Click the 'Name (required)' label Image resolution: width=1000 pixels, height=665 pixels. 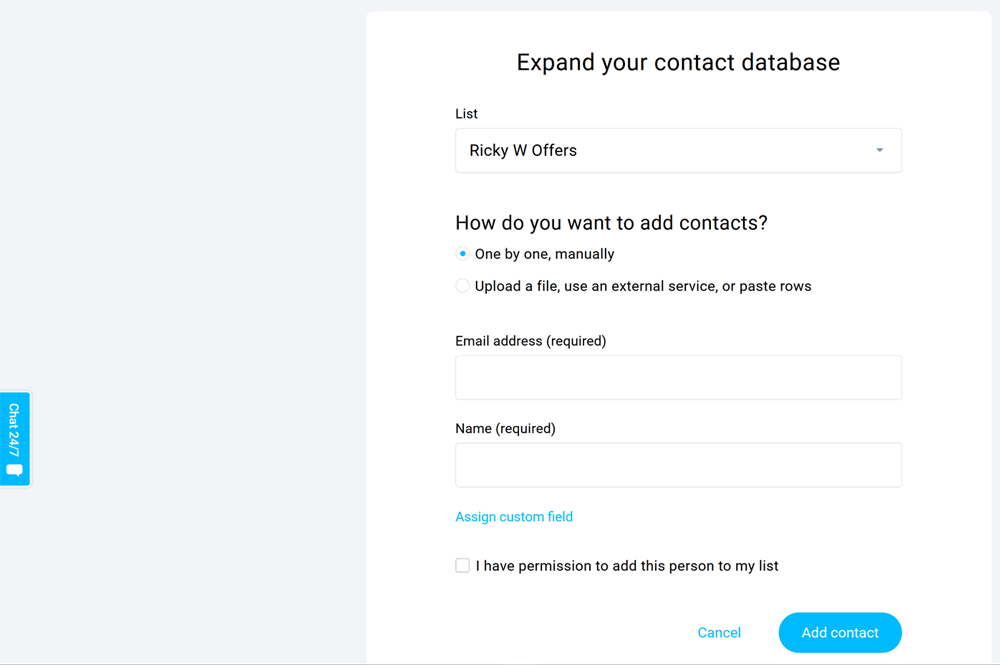click(x=505, y=429)
